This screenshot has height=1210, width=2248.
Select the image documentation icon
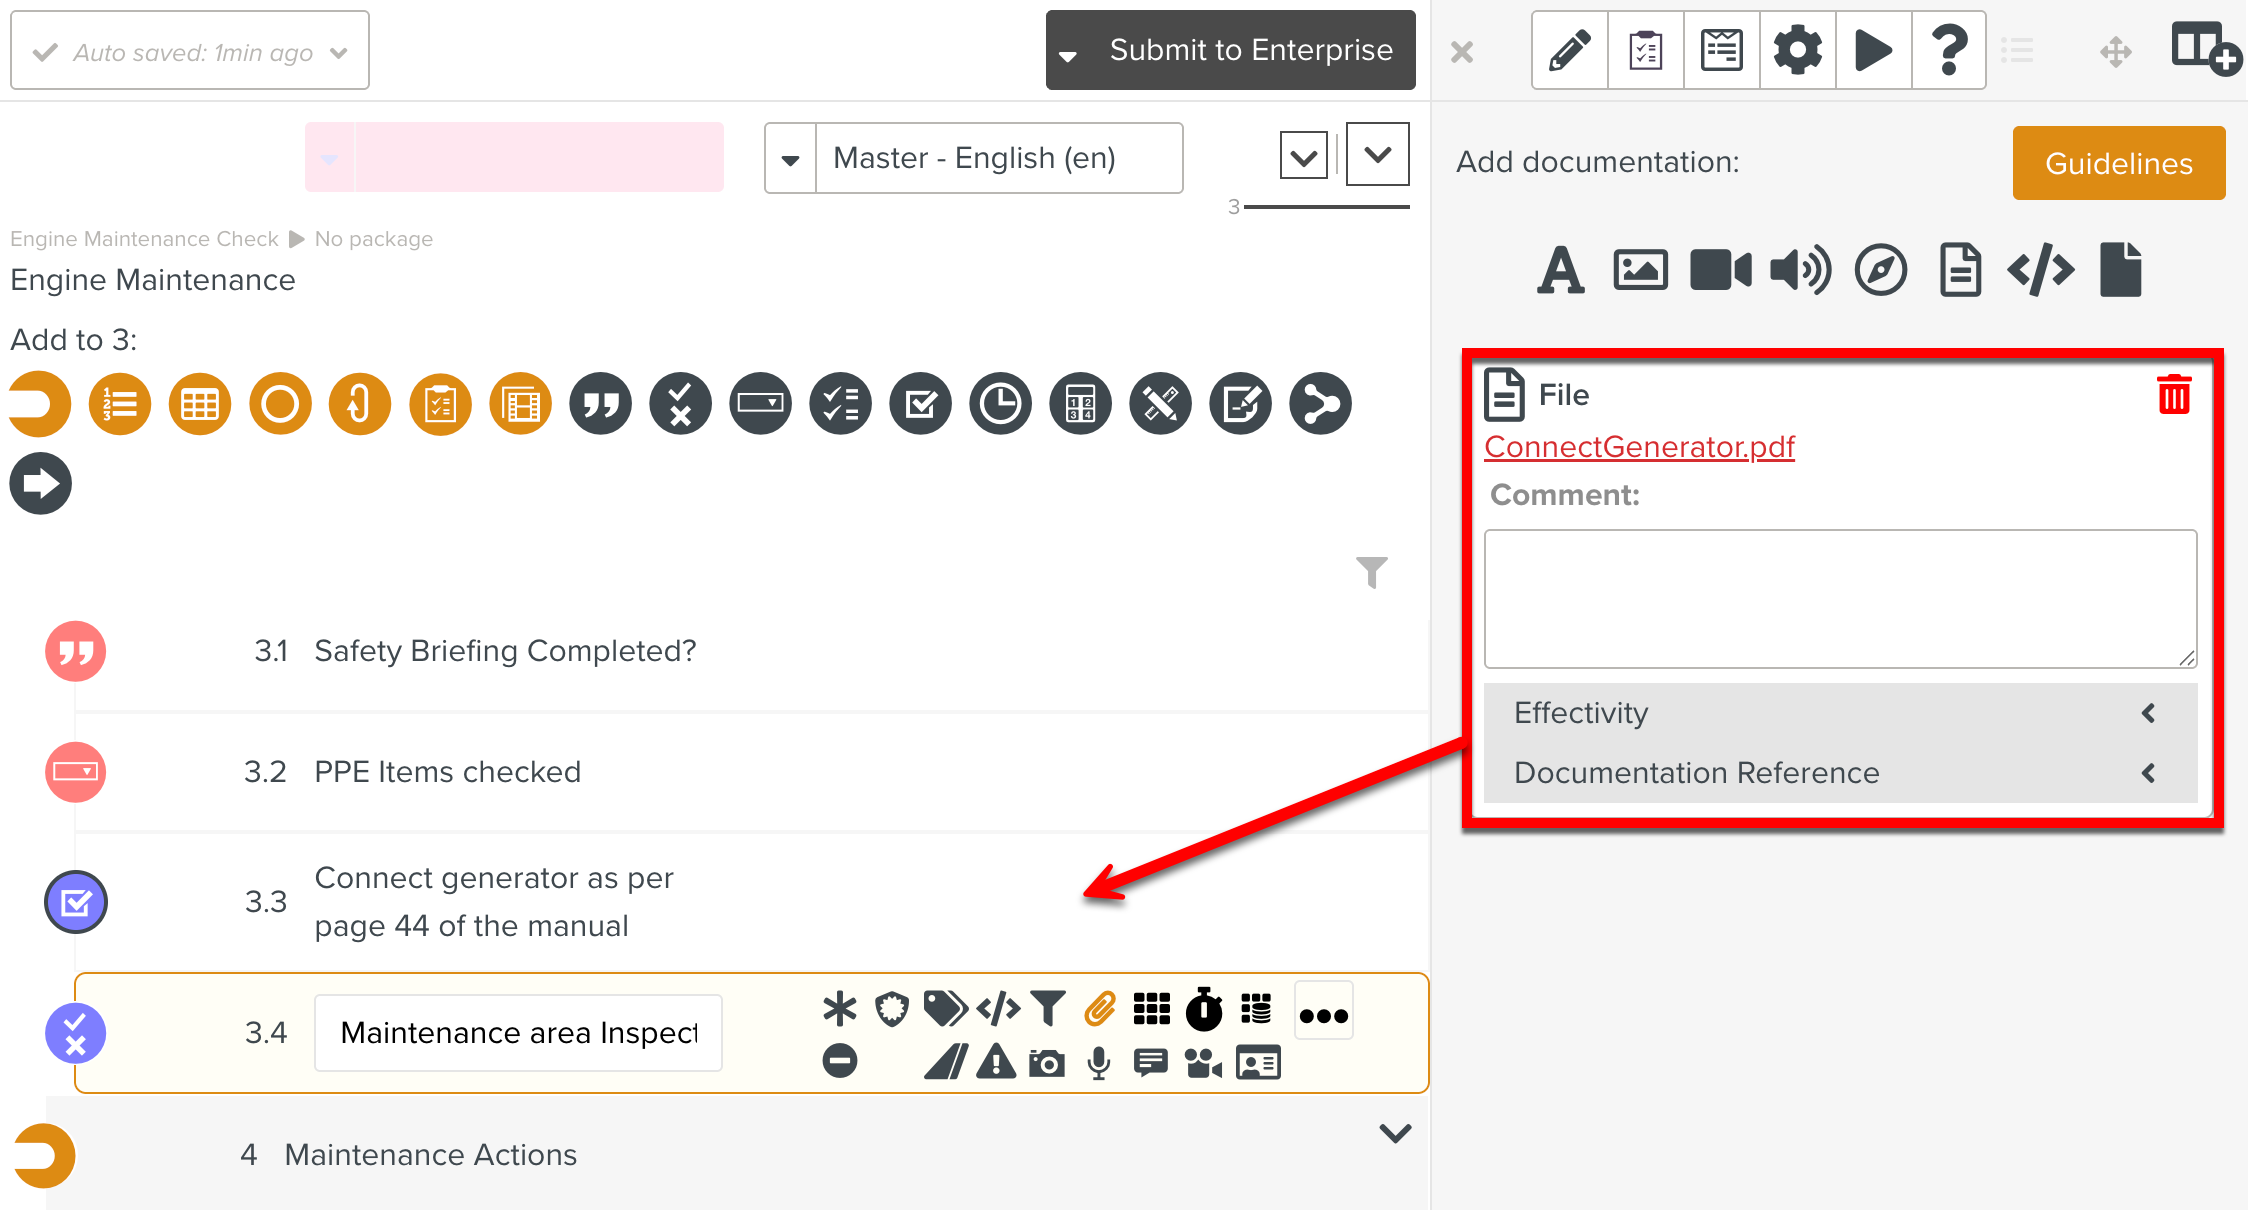tap(1640, 269)
